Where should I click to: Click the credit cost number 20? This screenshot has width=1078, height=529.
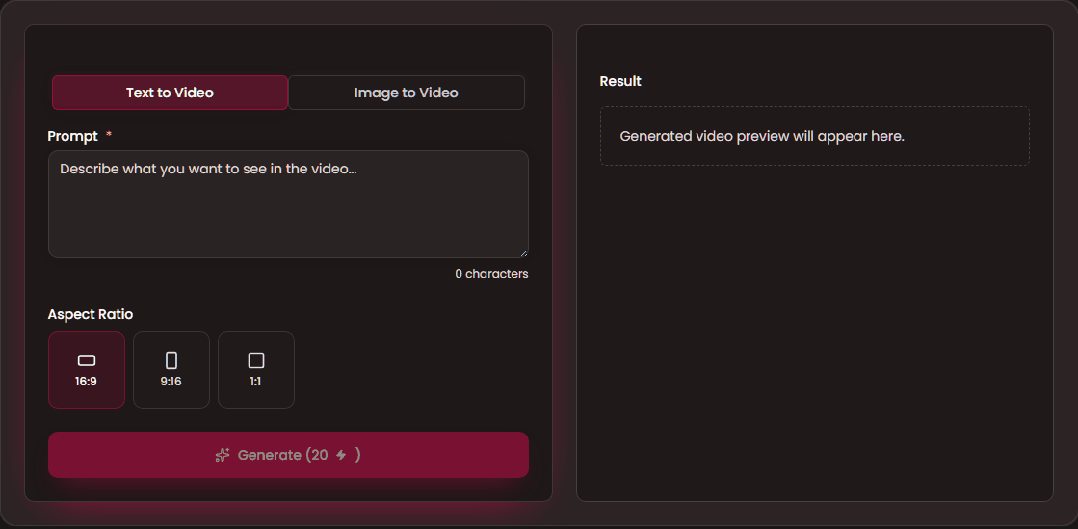319,455
